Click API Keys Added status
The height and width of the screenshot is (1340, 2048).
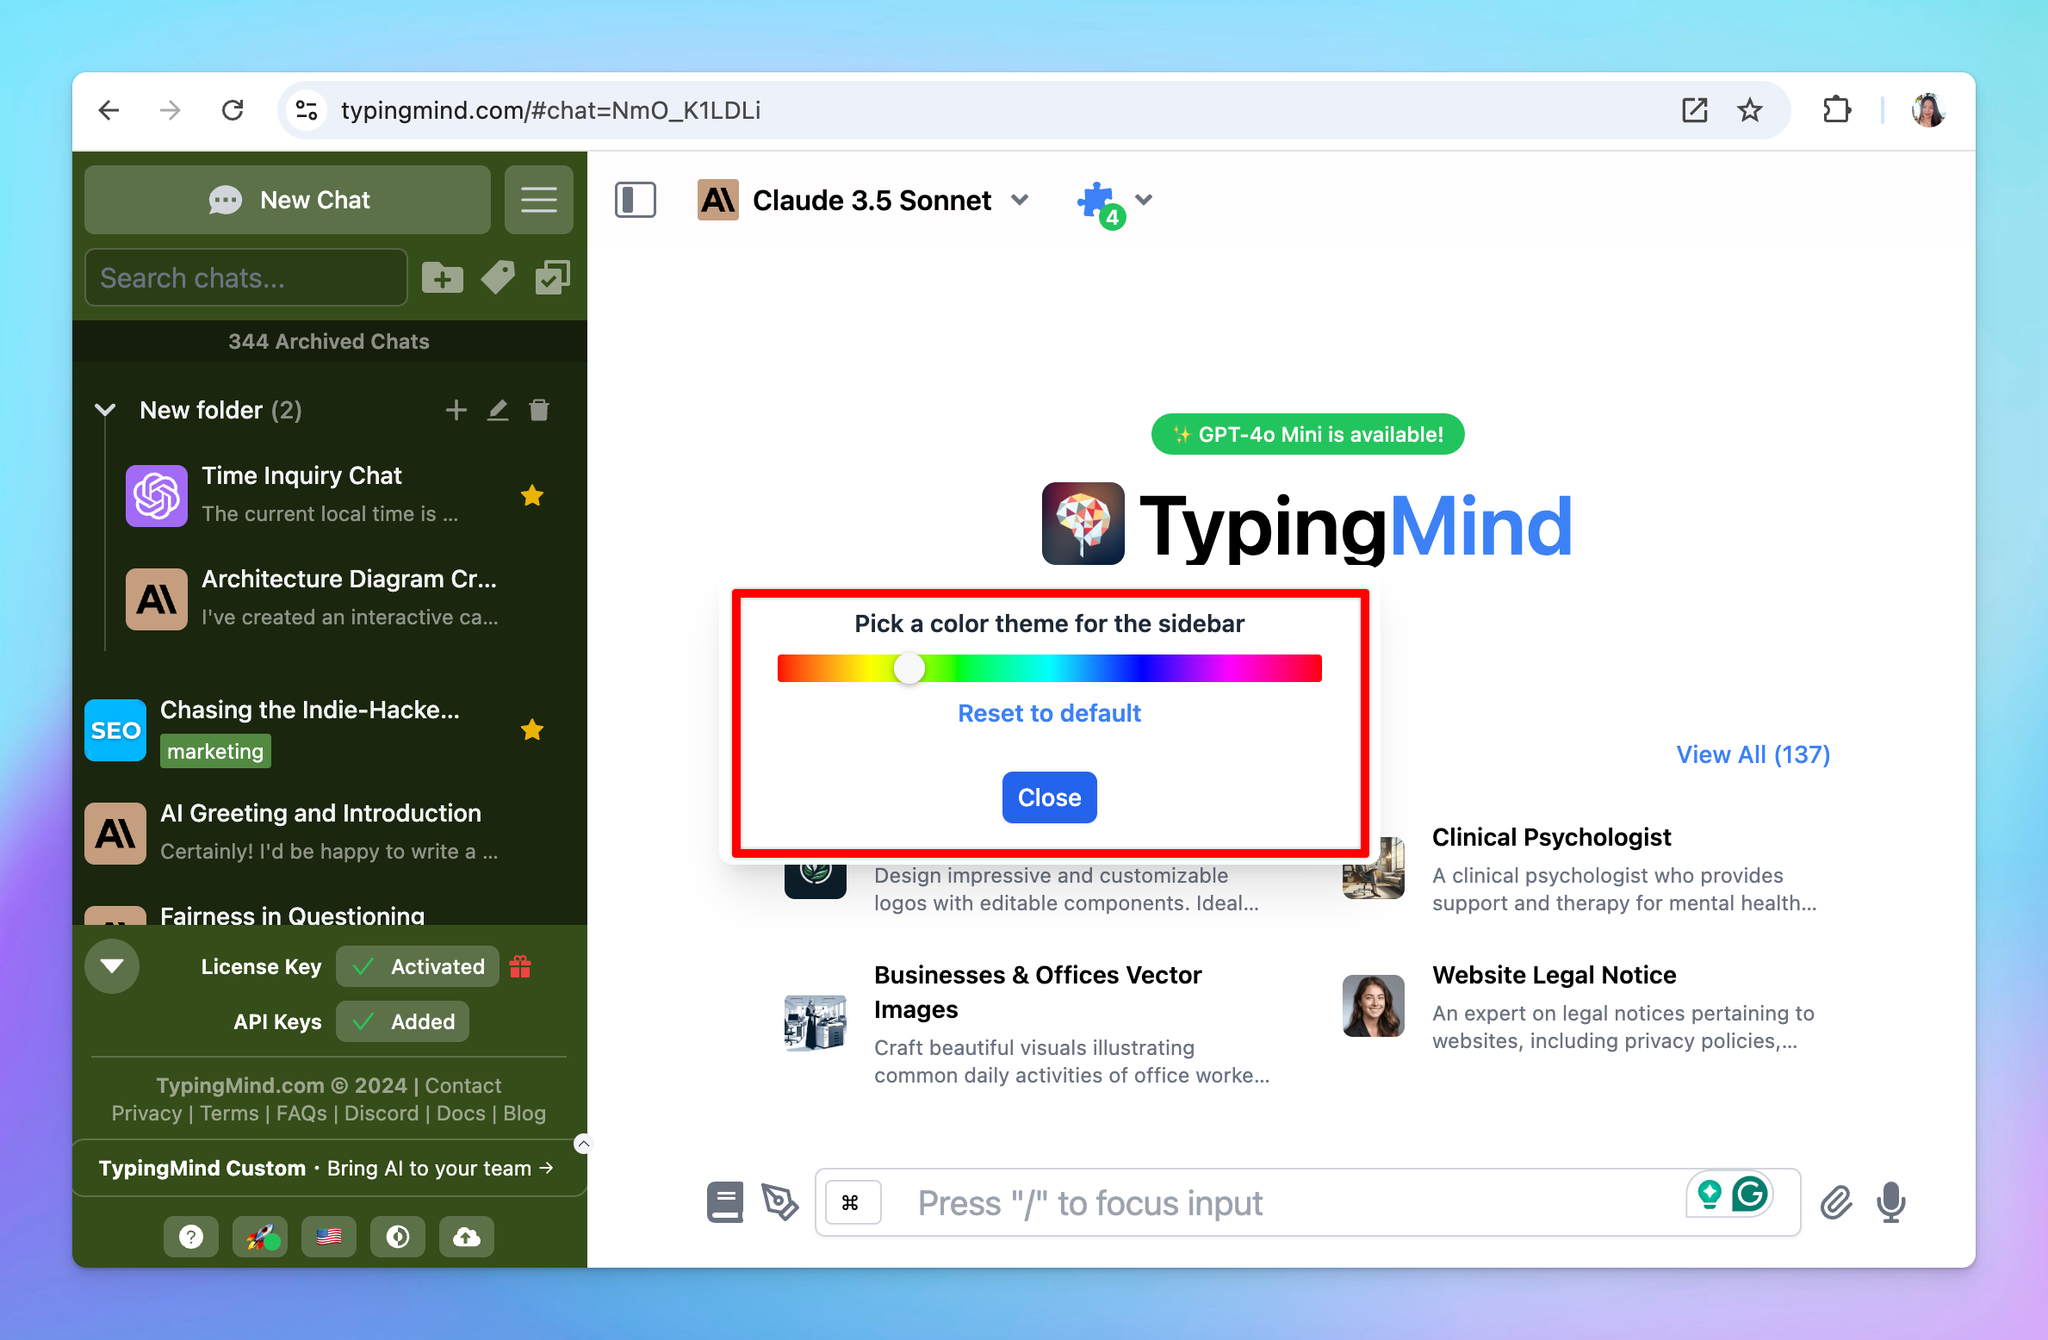(402, 1021)
